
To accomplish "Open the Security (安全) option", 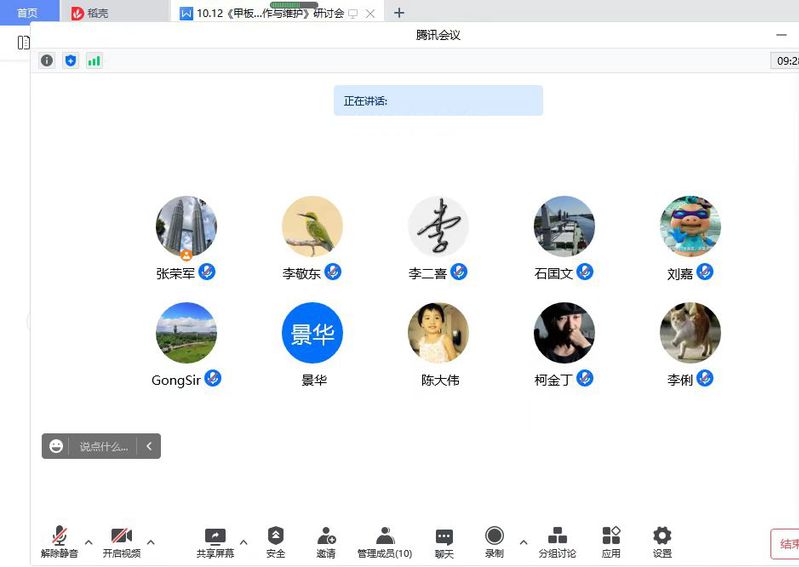I will click(276, 541).
